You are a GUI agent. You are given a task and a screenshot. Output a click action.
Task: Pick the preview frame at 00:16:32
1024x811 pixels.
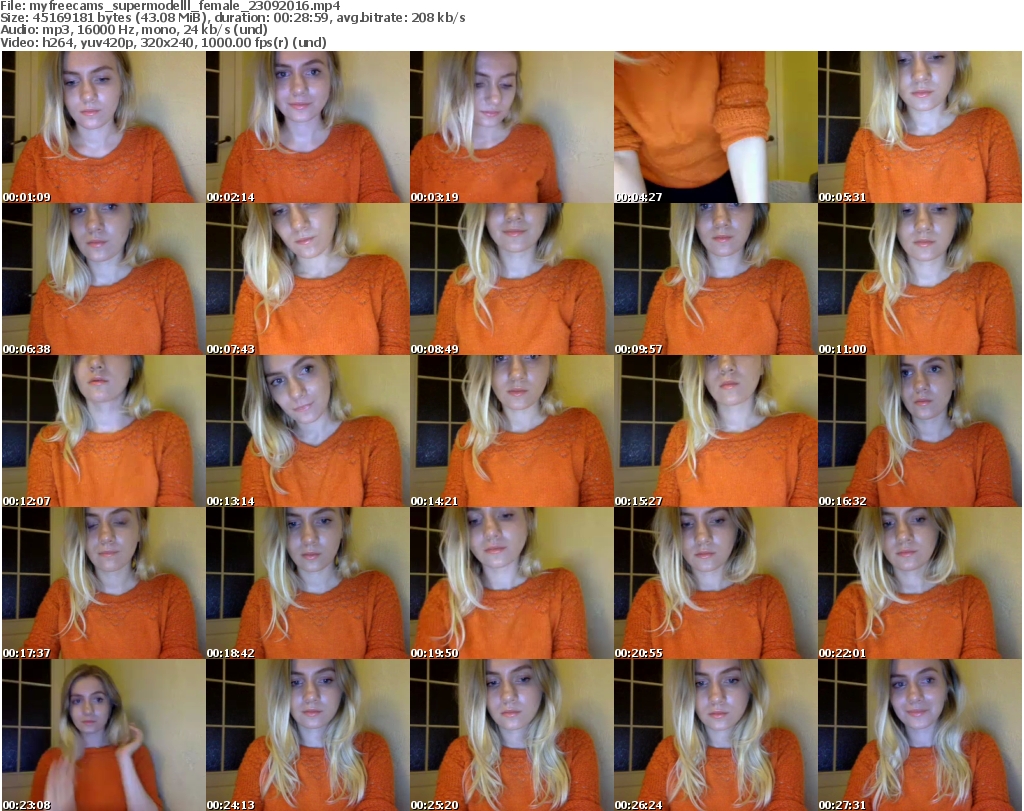pyautogui.click(x=920, y=431)
